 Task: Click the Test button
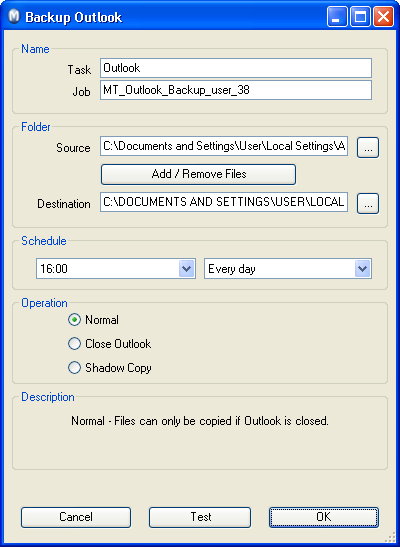click(x=200, y=517)
